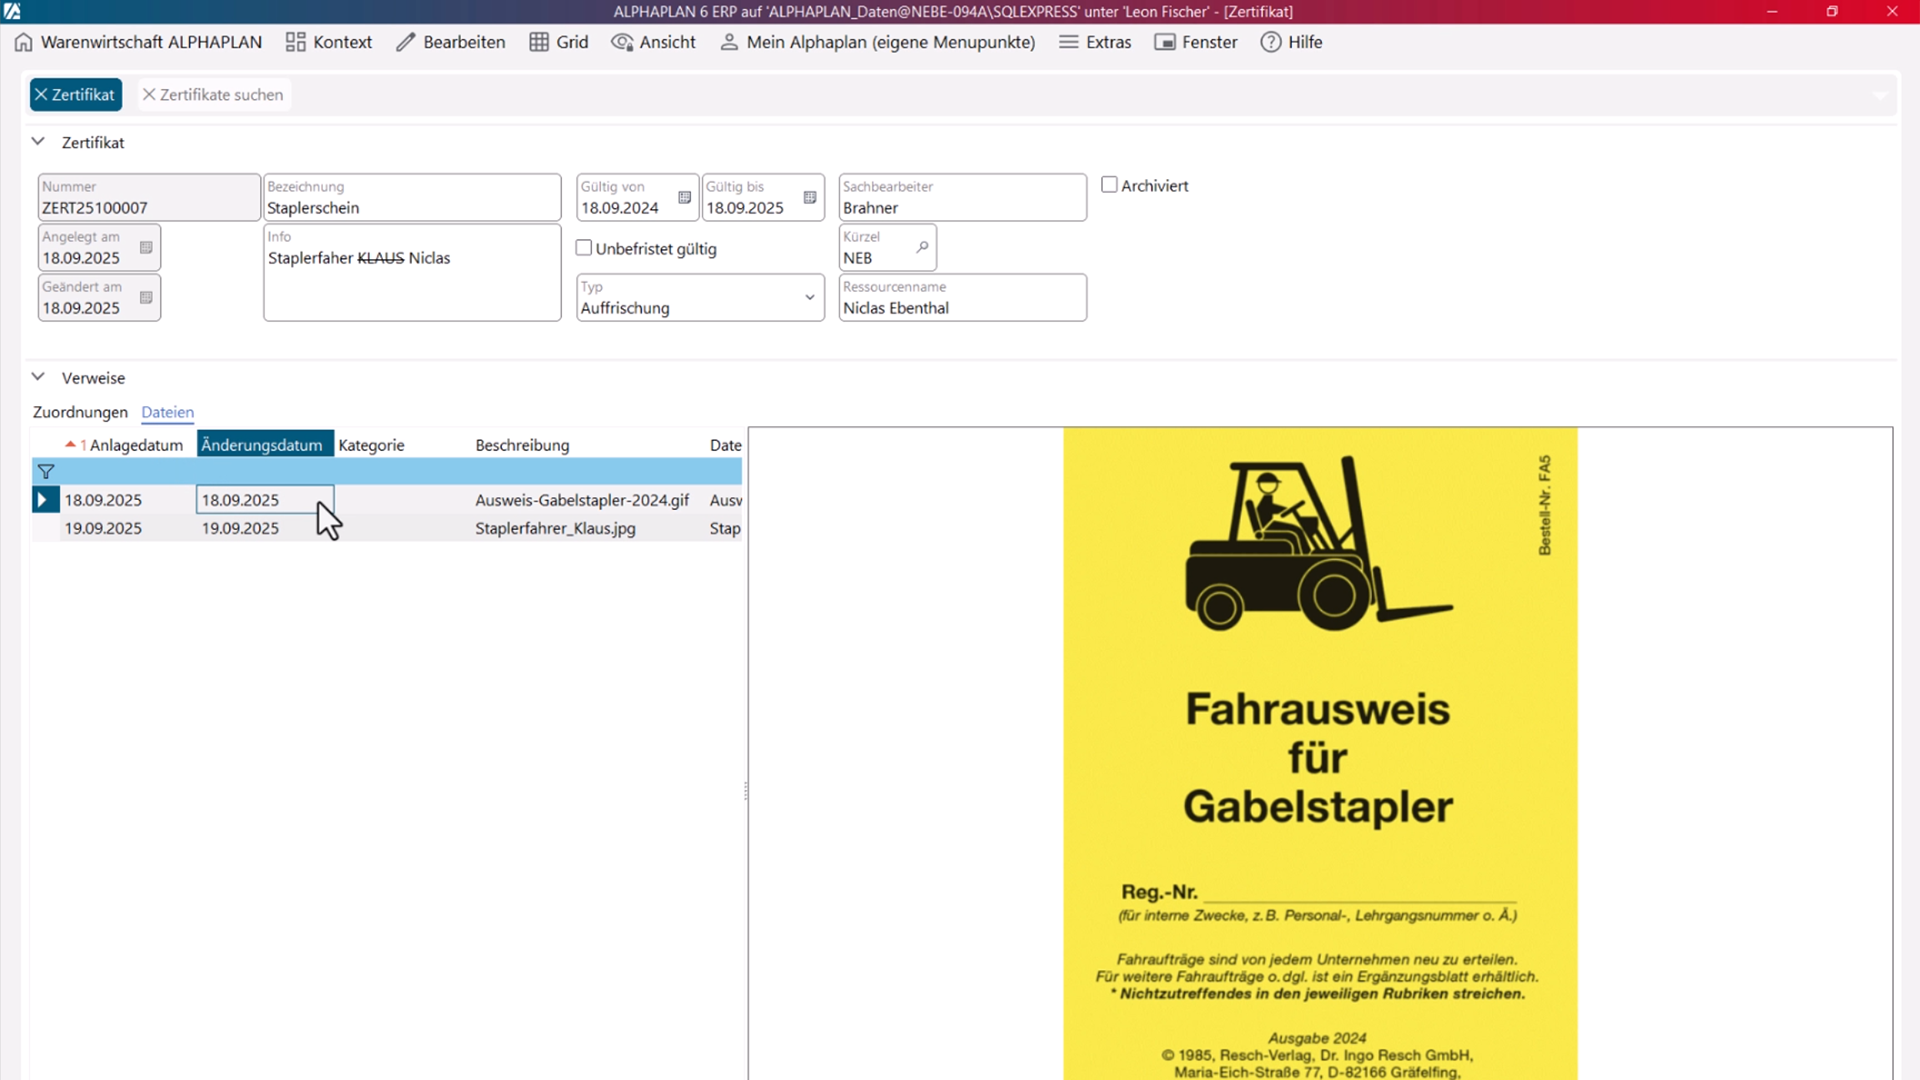Click search magnifier in Kürzel field

(922, 247)
